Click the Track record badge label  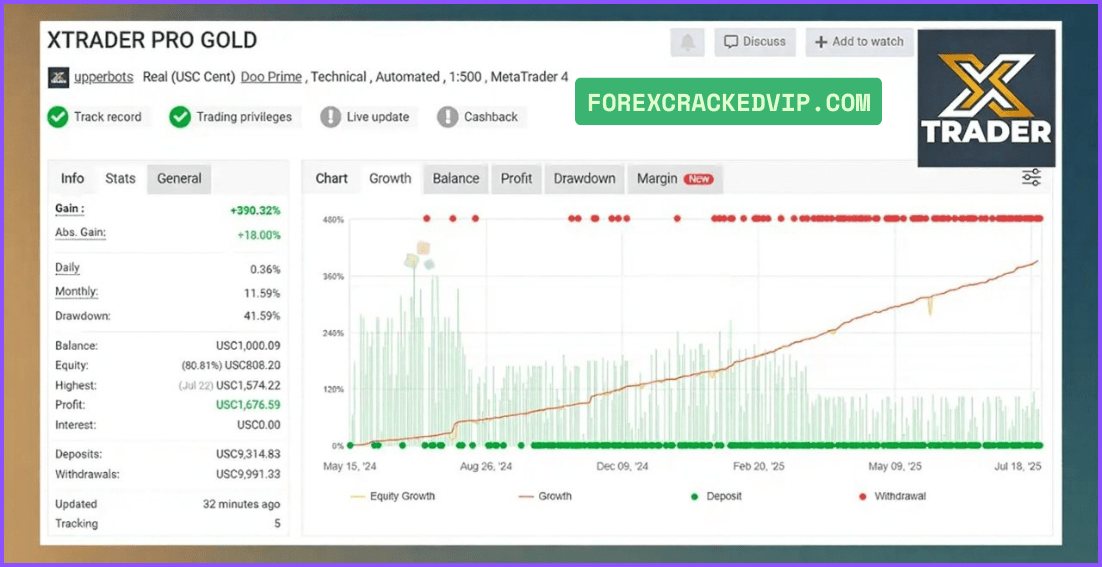point(108,117)
